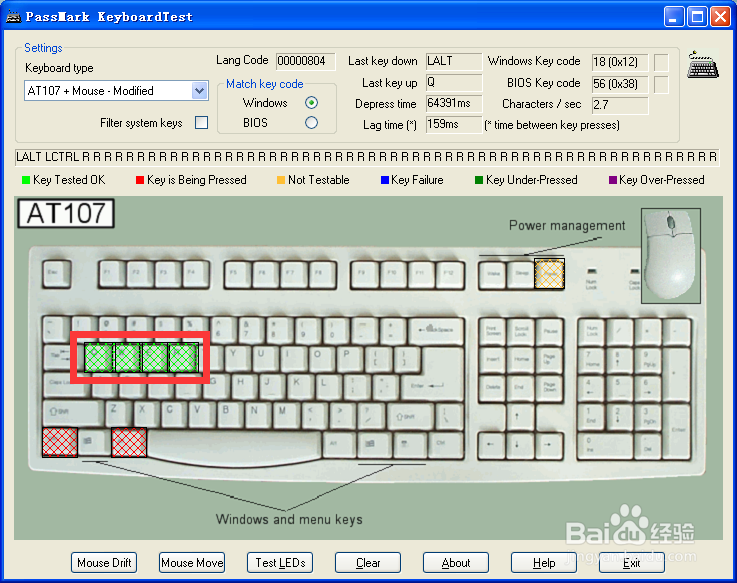
Task: Clear the tested keys with Clear
Action: pos(368,563)
